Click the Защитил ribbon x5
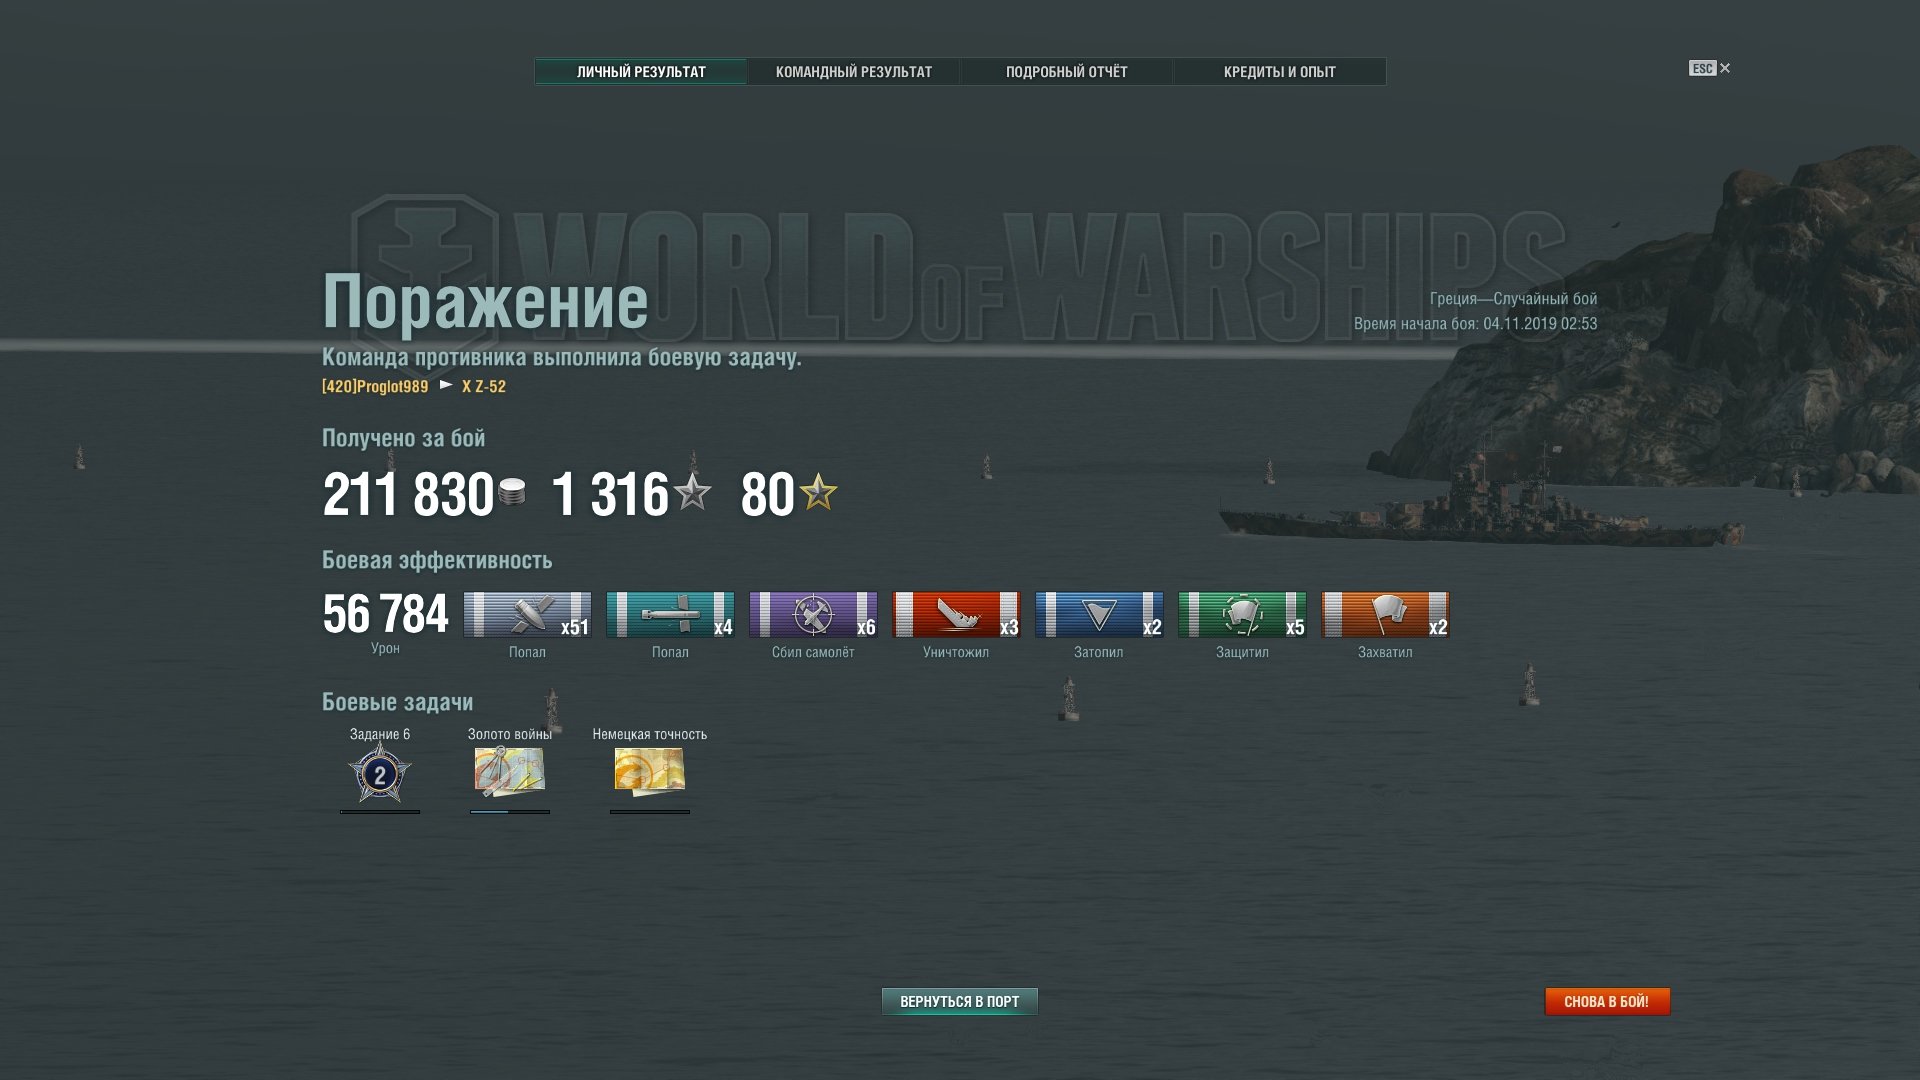1920x1080 pixels. tap(1242, 614)
